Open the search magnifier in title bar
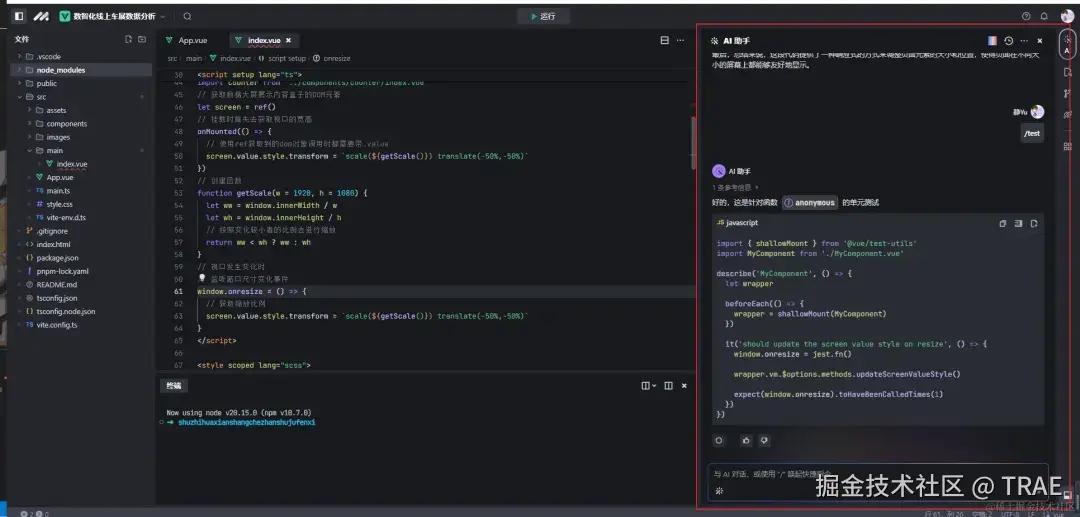This screenshot has height=517, width=1080. tap(187, 16)
